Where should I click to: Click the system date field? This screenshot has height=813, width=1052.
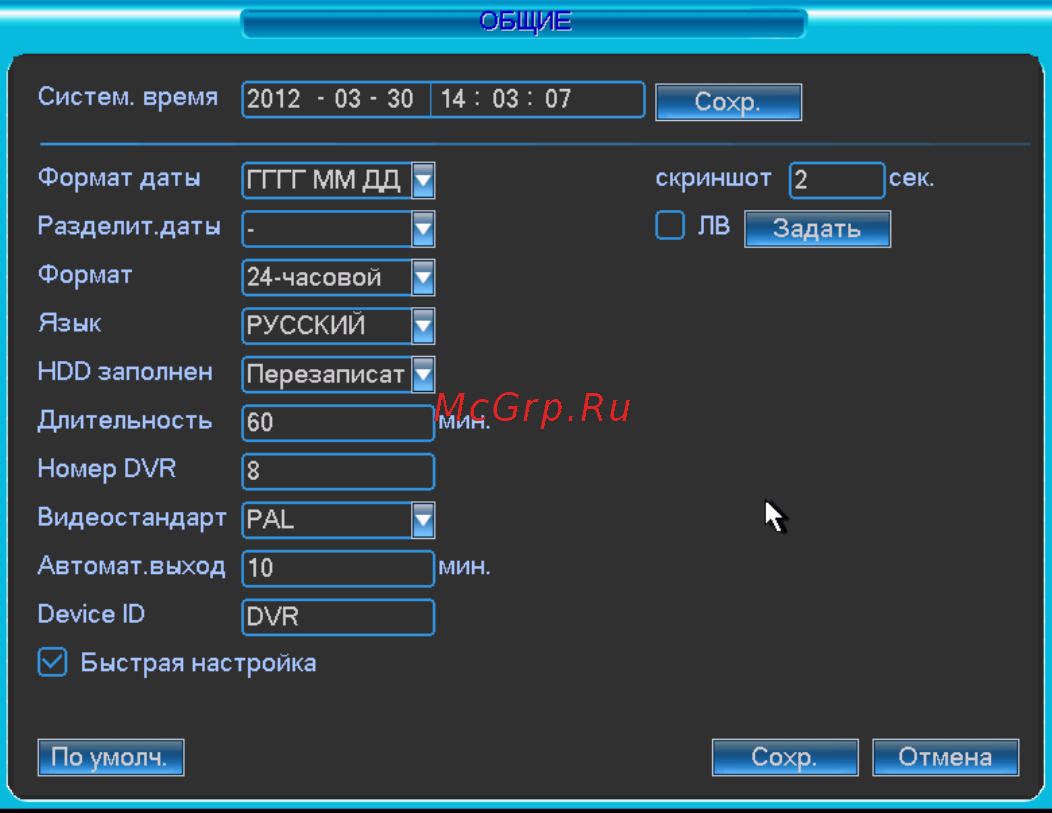(335, 100)
